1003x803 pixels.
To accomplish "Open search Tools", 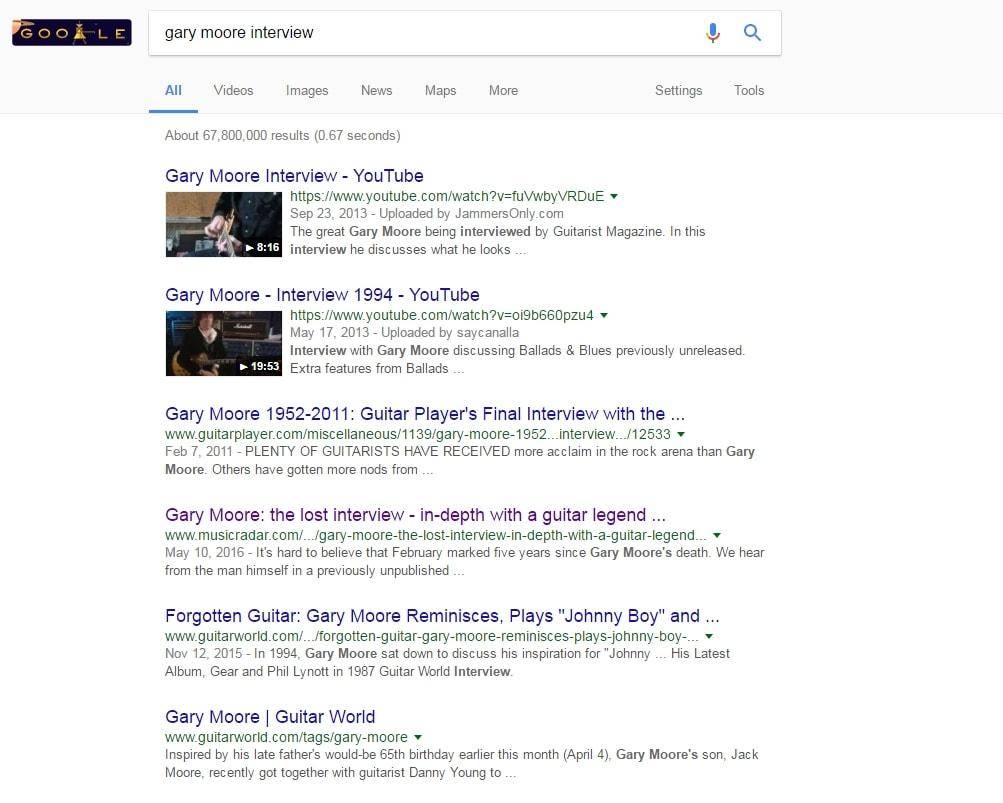I will 749,90.
